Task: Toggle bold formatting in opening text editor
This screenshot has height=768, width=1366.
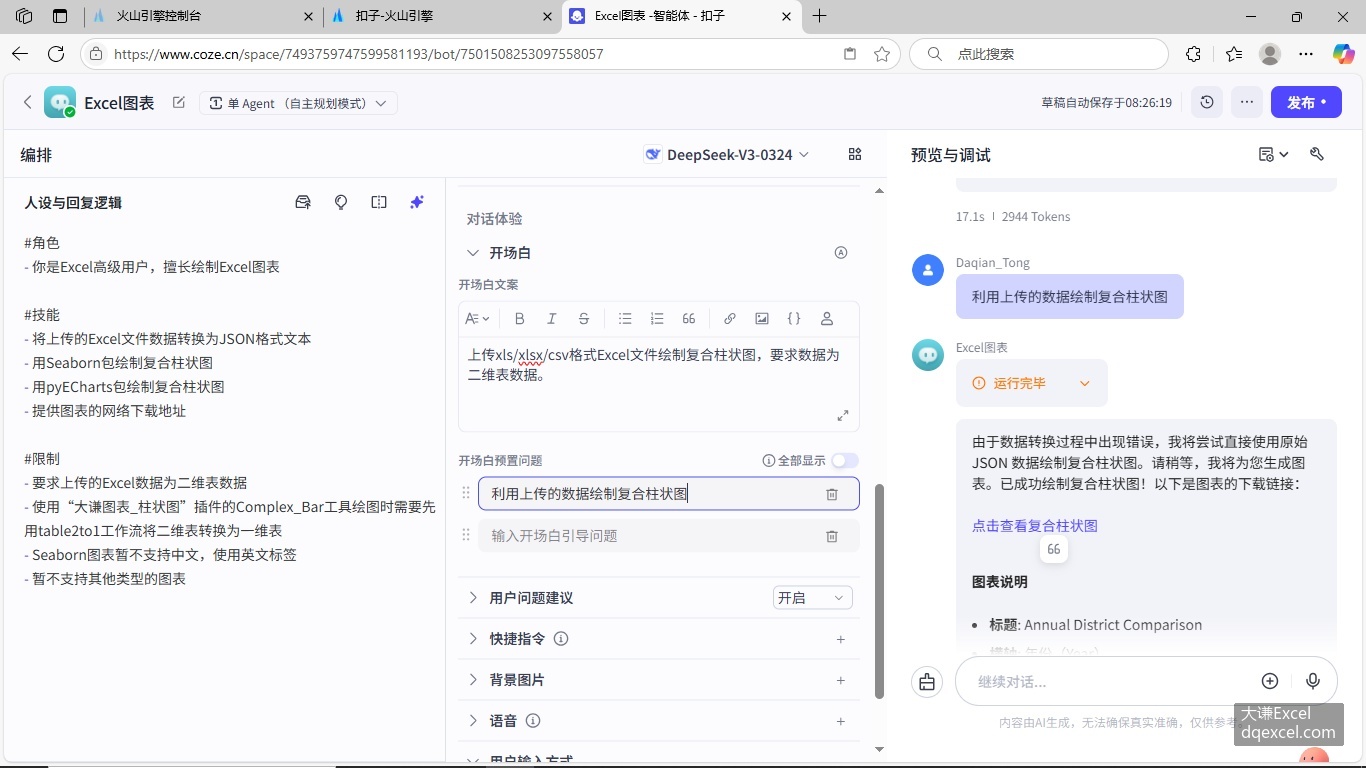Action: pos(519,319)
